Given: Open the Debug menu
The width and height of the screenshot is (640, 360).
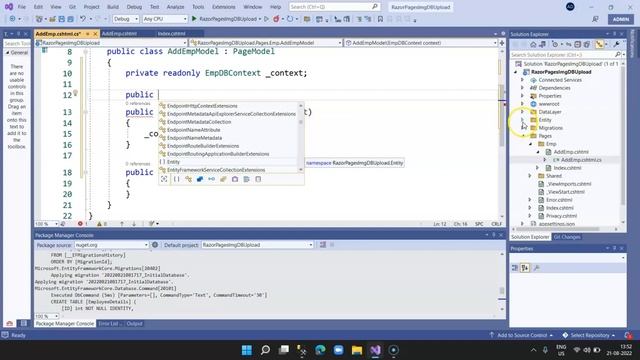Looking at the screenshot, I should point(134,7).
